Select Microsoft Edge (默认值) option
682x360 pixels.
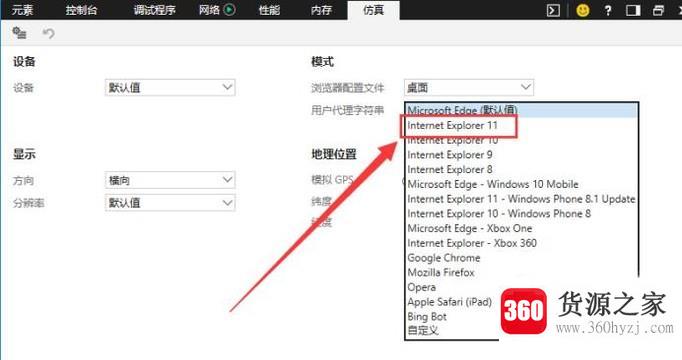coord(522,110)
